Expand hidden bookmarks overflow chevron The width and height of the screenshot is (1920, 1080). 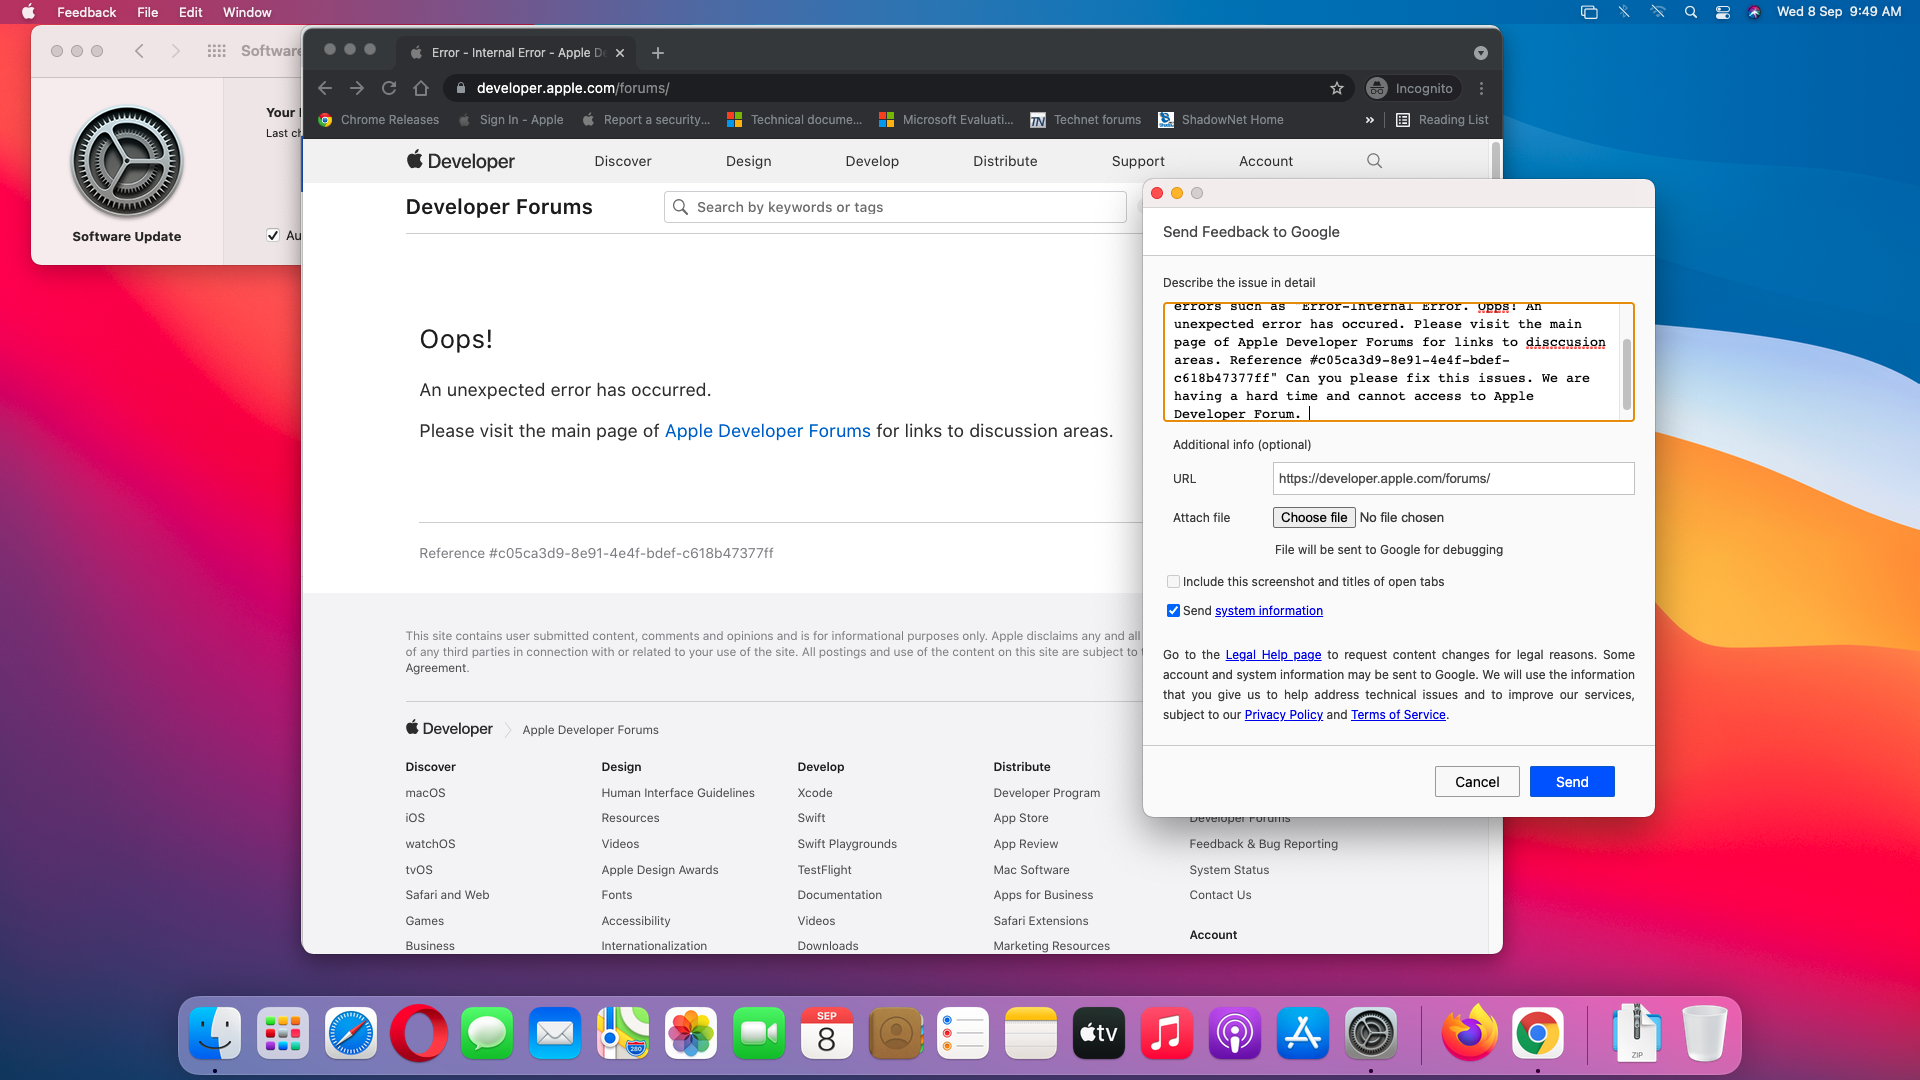click(1369, 120)
